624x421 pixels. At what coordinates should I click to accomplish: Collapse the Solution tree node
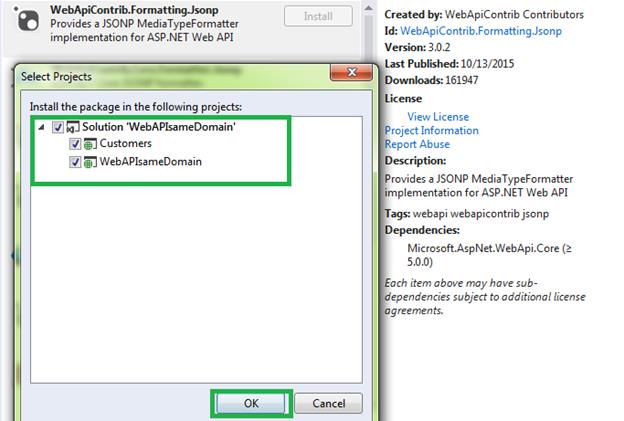41,127
